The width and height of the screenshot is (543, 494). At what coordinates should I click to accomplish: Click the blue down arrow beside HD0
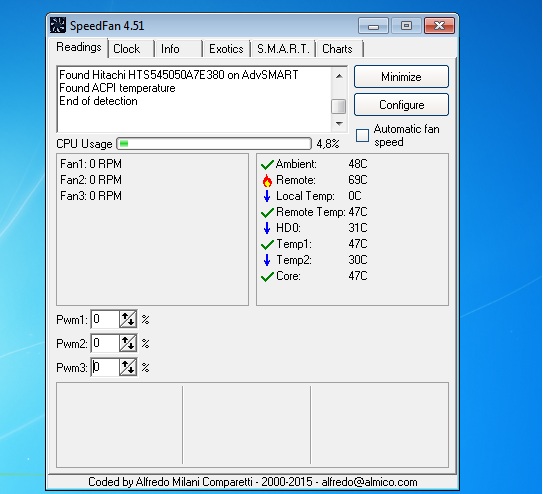(267, 228)
